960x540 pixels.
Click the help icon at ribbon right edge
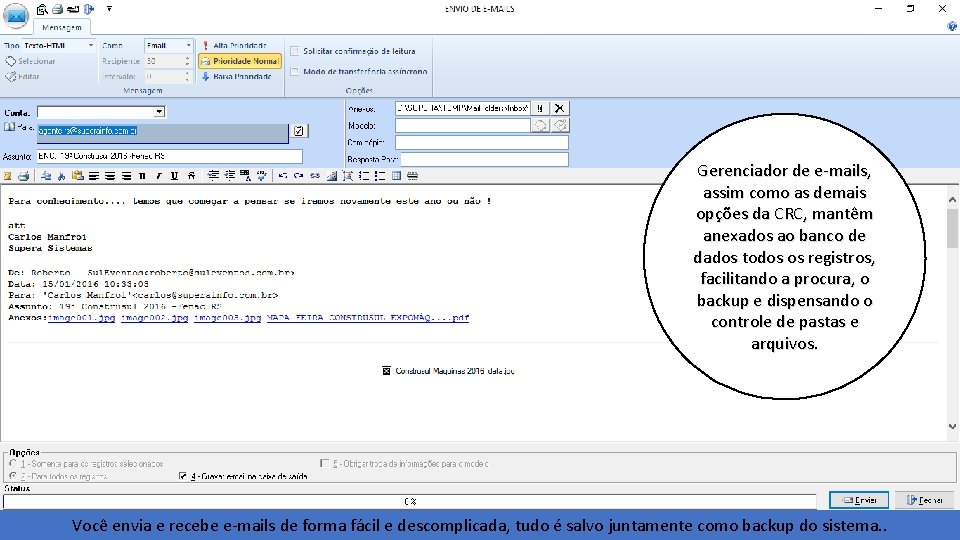click(951, 26)
